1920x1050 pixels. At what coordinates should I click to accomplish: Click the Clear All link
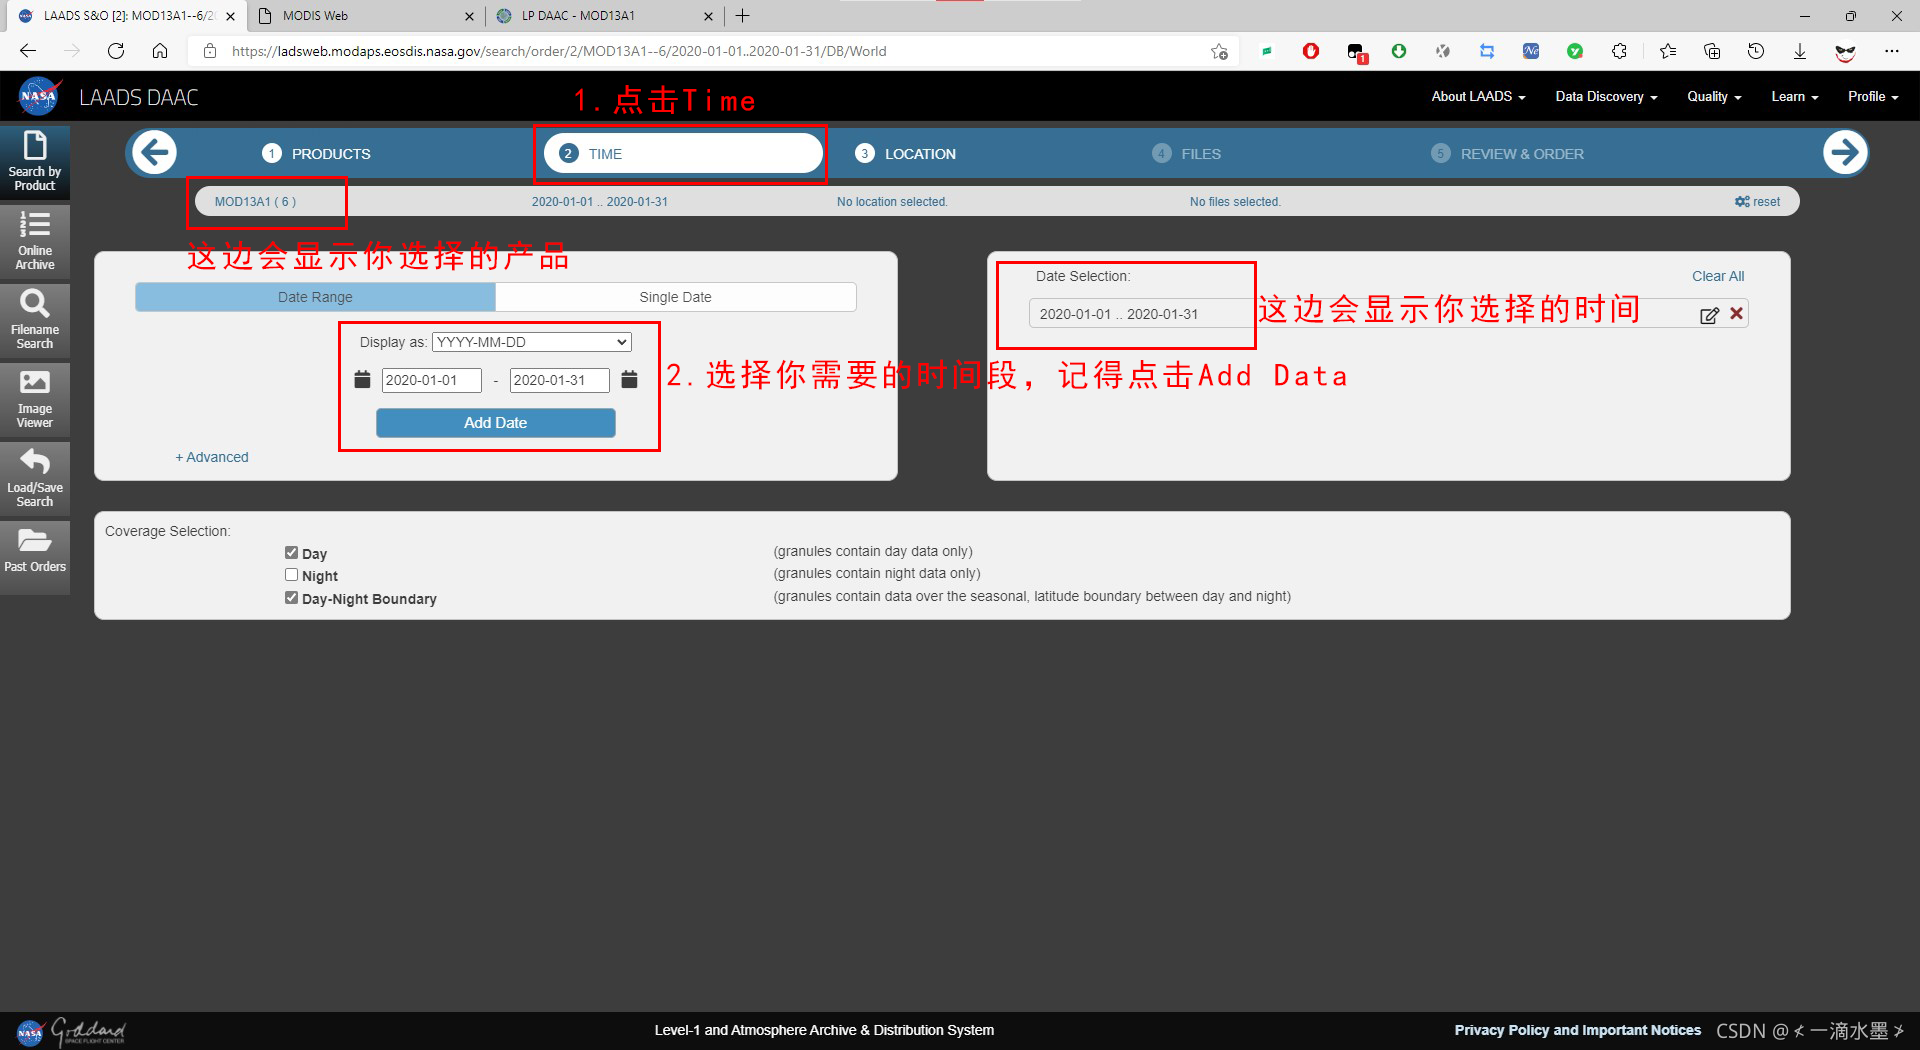(x=1718, y=276)
